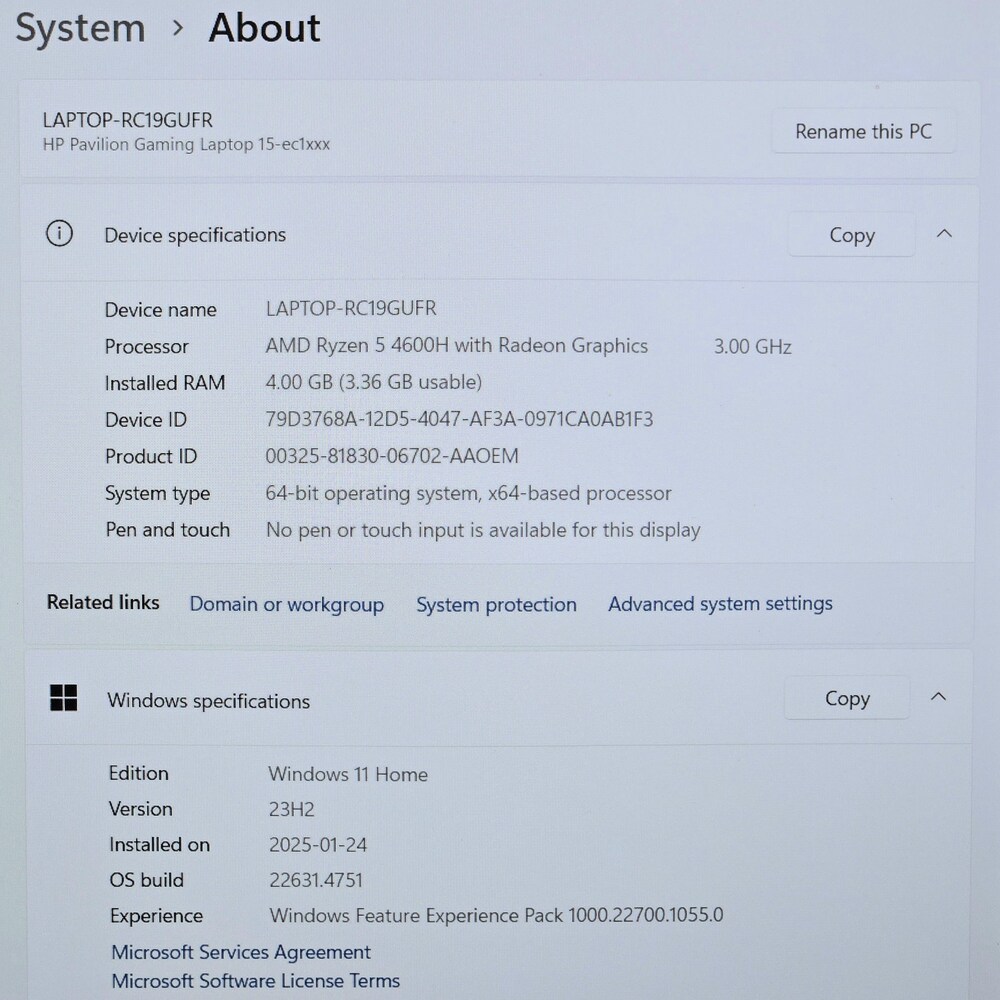Screen dimensions: 1000x1000
Task: Click the Version row label
Action: pyautogui.click(x=140, y=809)
